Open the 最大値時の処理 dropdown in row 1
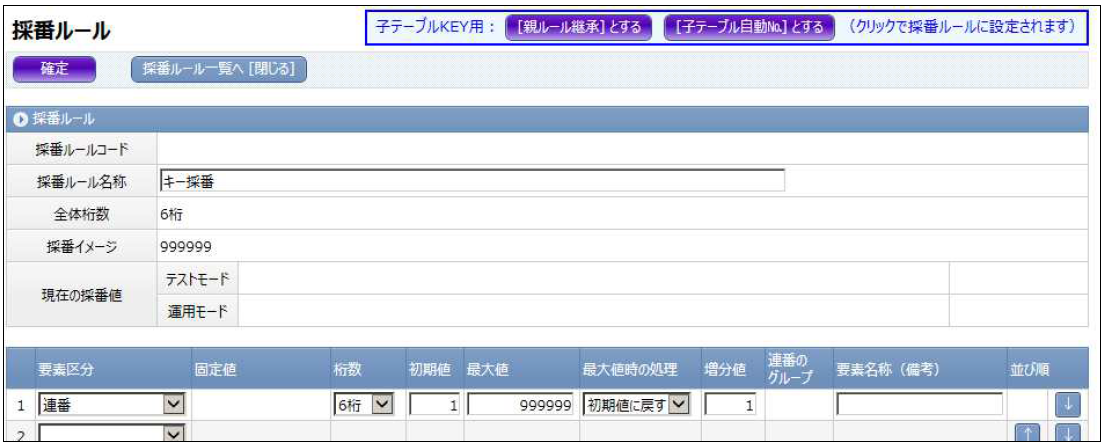The height and width of the screenshot is (447, 1108). point(637,404)
